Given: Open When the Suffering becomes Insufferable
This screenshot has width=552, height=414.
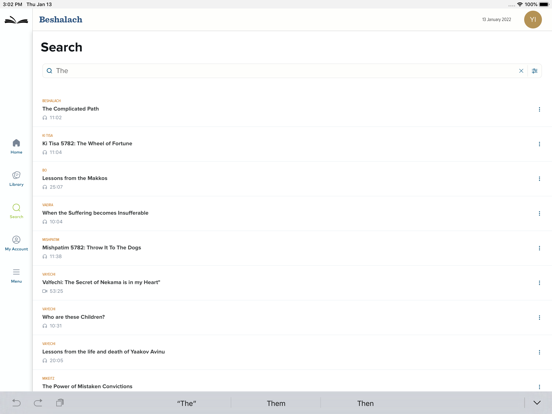Looking at the screenshot, I should [95, 213].
